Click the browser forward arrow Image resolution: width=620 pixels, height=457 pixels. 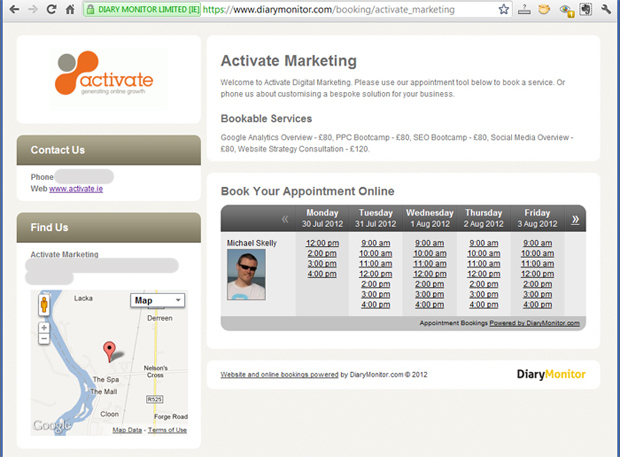pyautogui.click(x=33, y=9)
